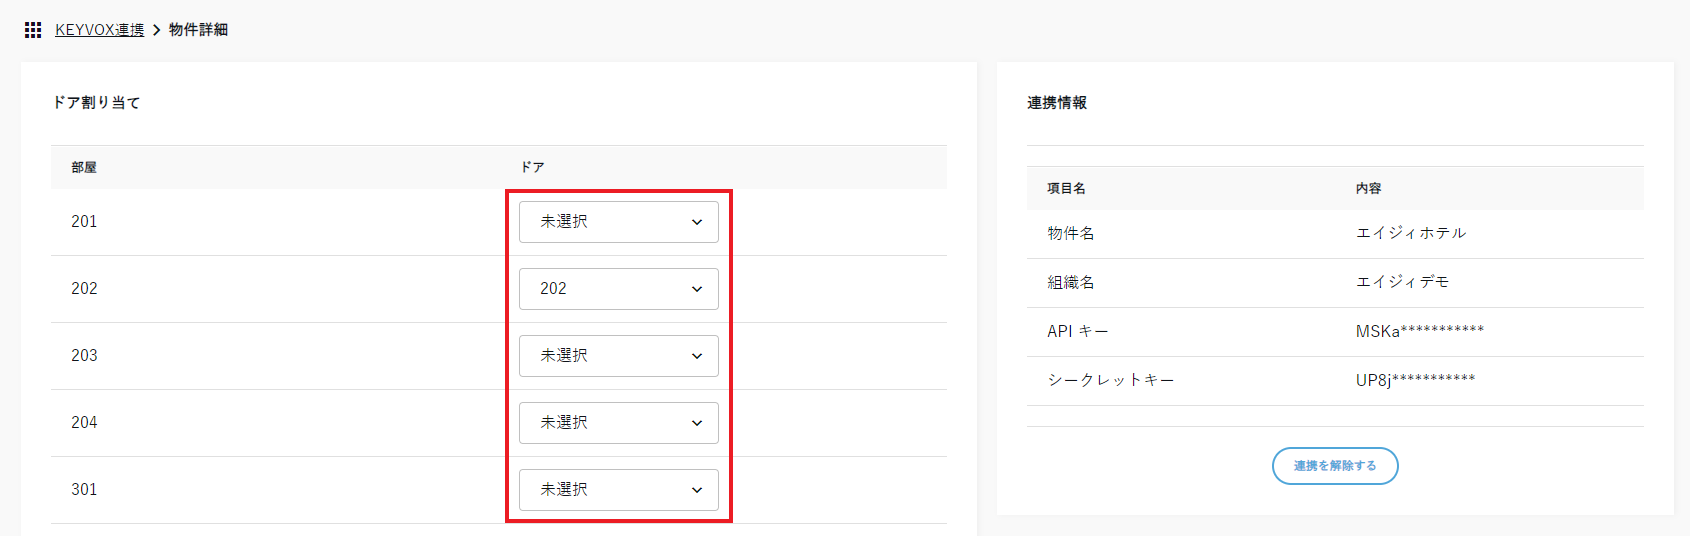Click the masked API キー value
Screen dimensions: 1690x536
pyautogui.click(x=1419, y=332)
